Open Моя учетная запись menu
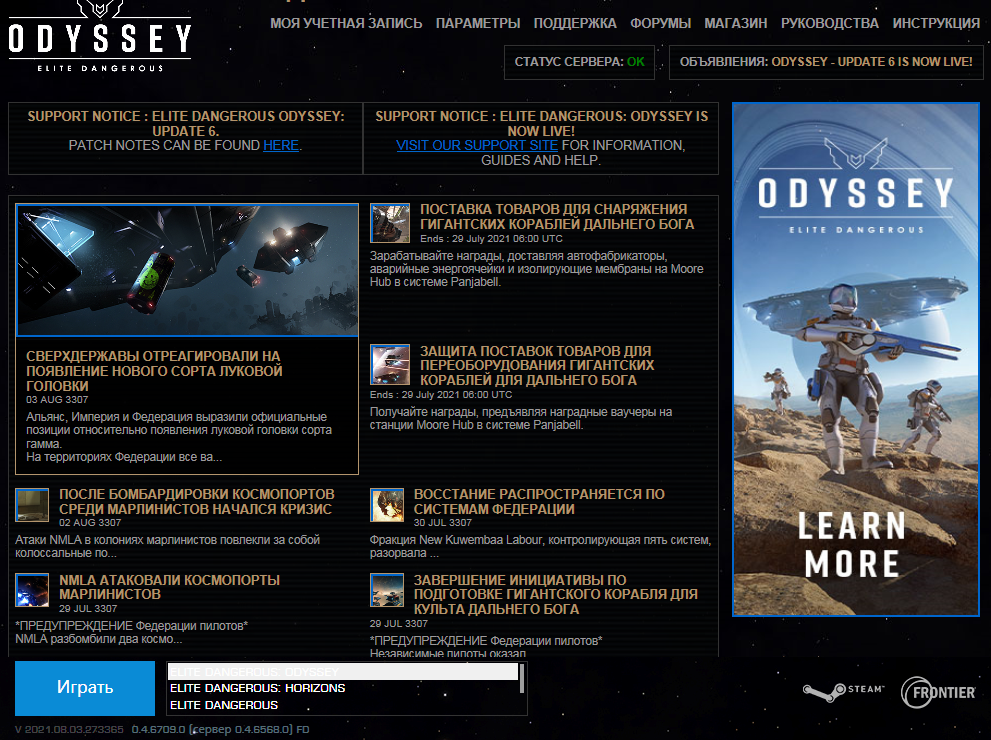The width and height of the screenshot is (991, 740). (x=346, y=23)
